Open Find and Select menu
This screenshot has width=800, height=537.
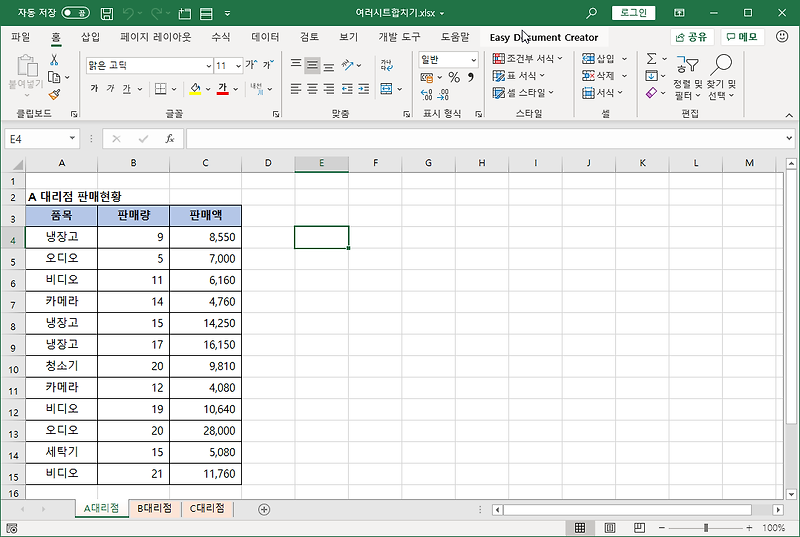(x=721, y=76)
